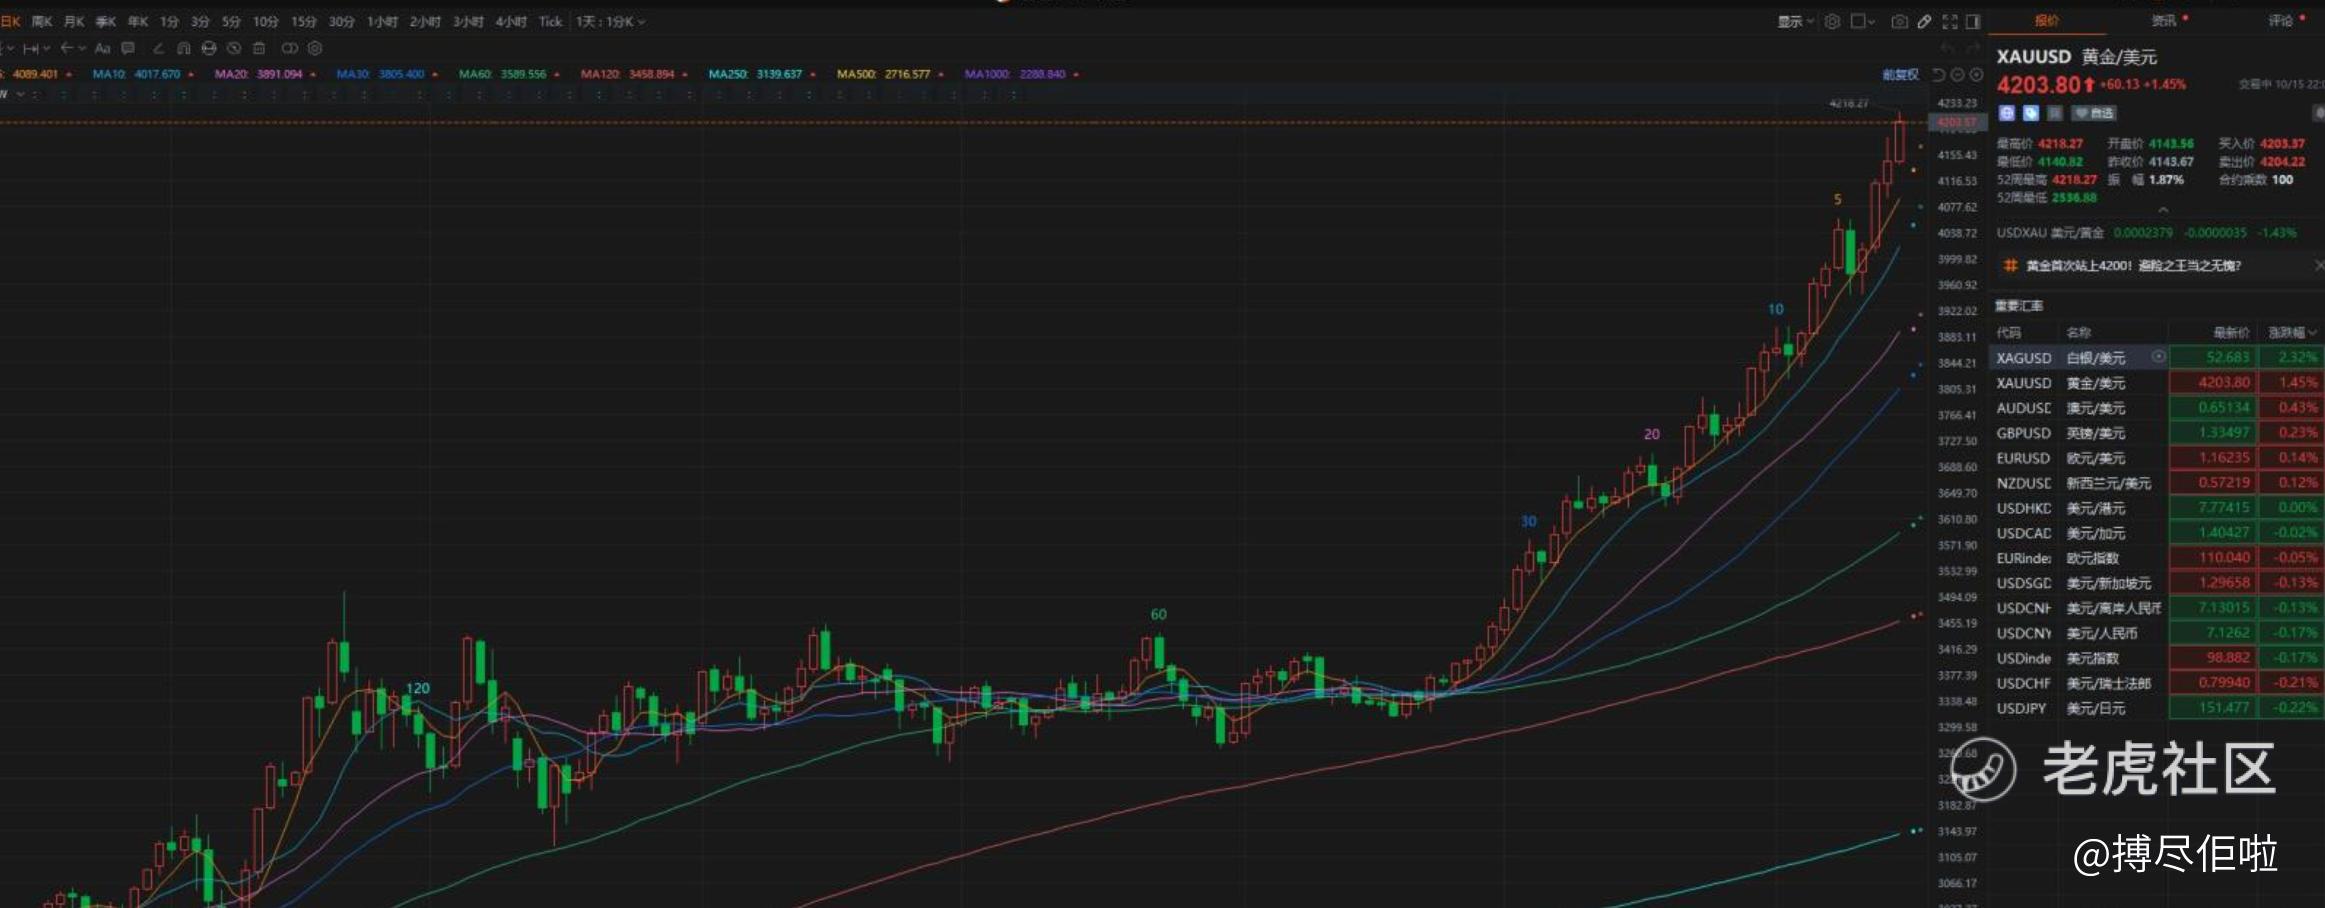
Task: Select the 周K weekly chart period
Action: tap(43, 22)
